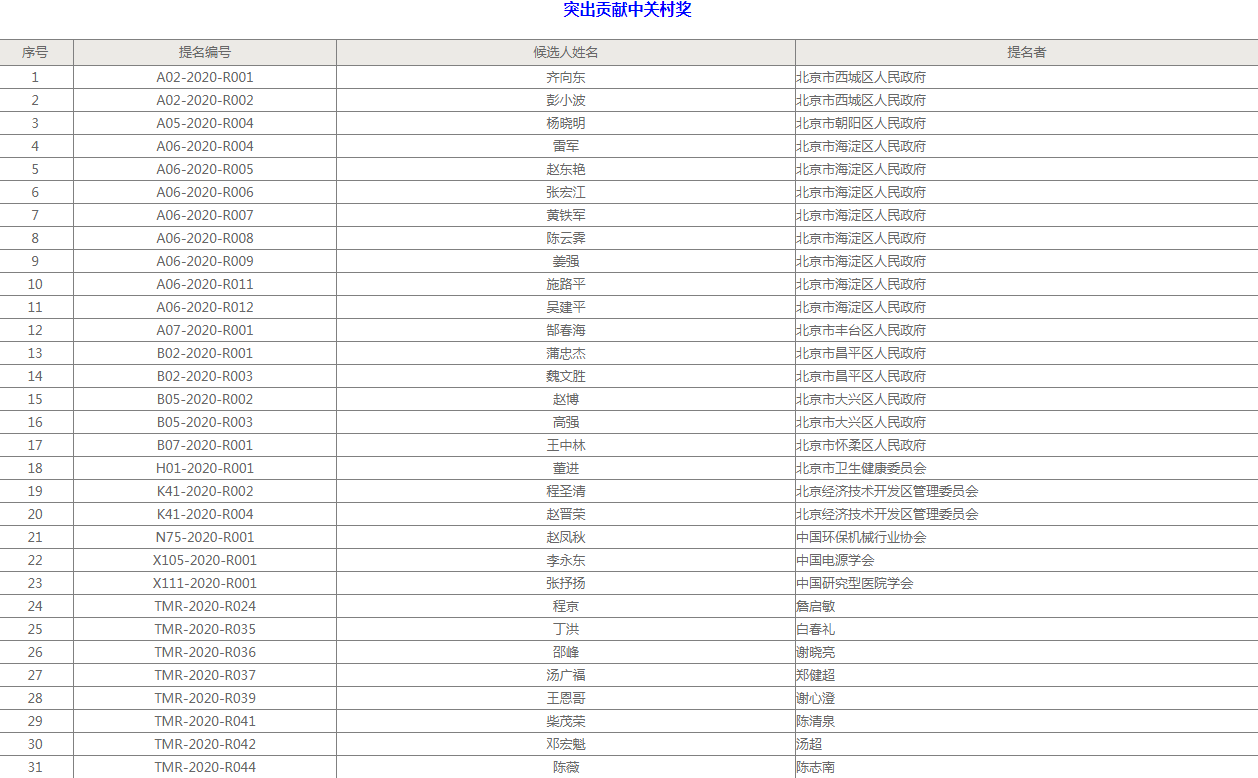Click candidate name 姜强

[x=566, y=261]
